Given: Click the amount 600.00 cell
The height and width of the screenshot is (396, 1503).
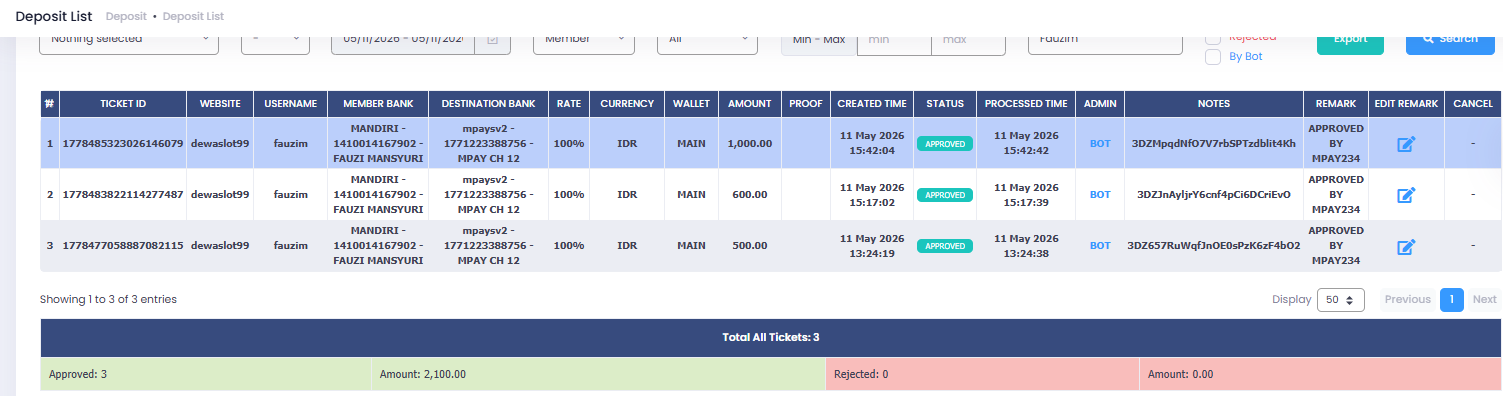Looking at the screenshot, I should point(749,195).
